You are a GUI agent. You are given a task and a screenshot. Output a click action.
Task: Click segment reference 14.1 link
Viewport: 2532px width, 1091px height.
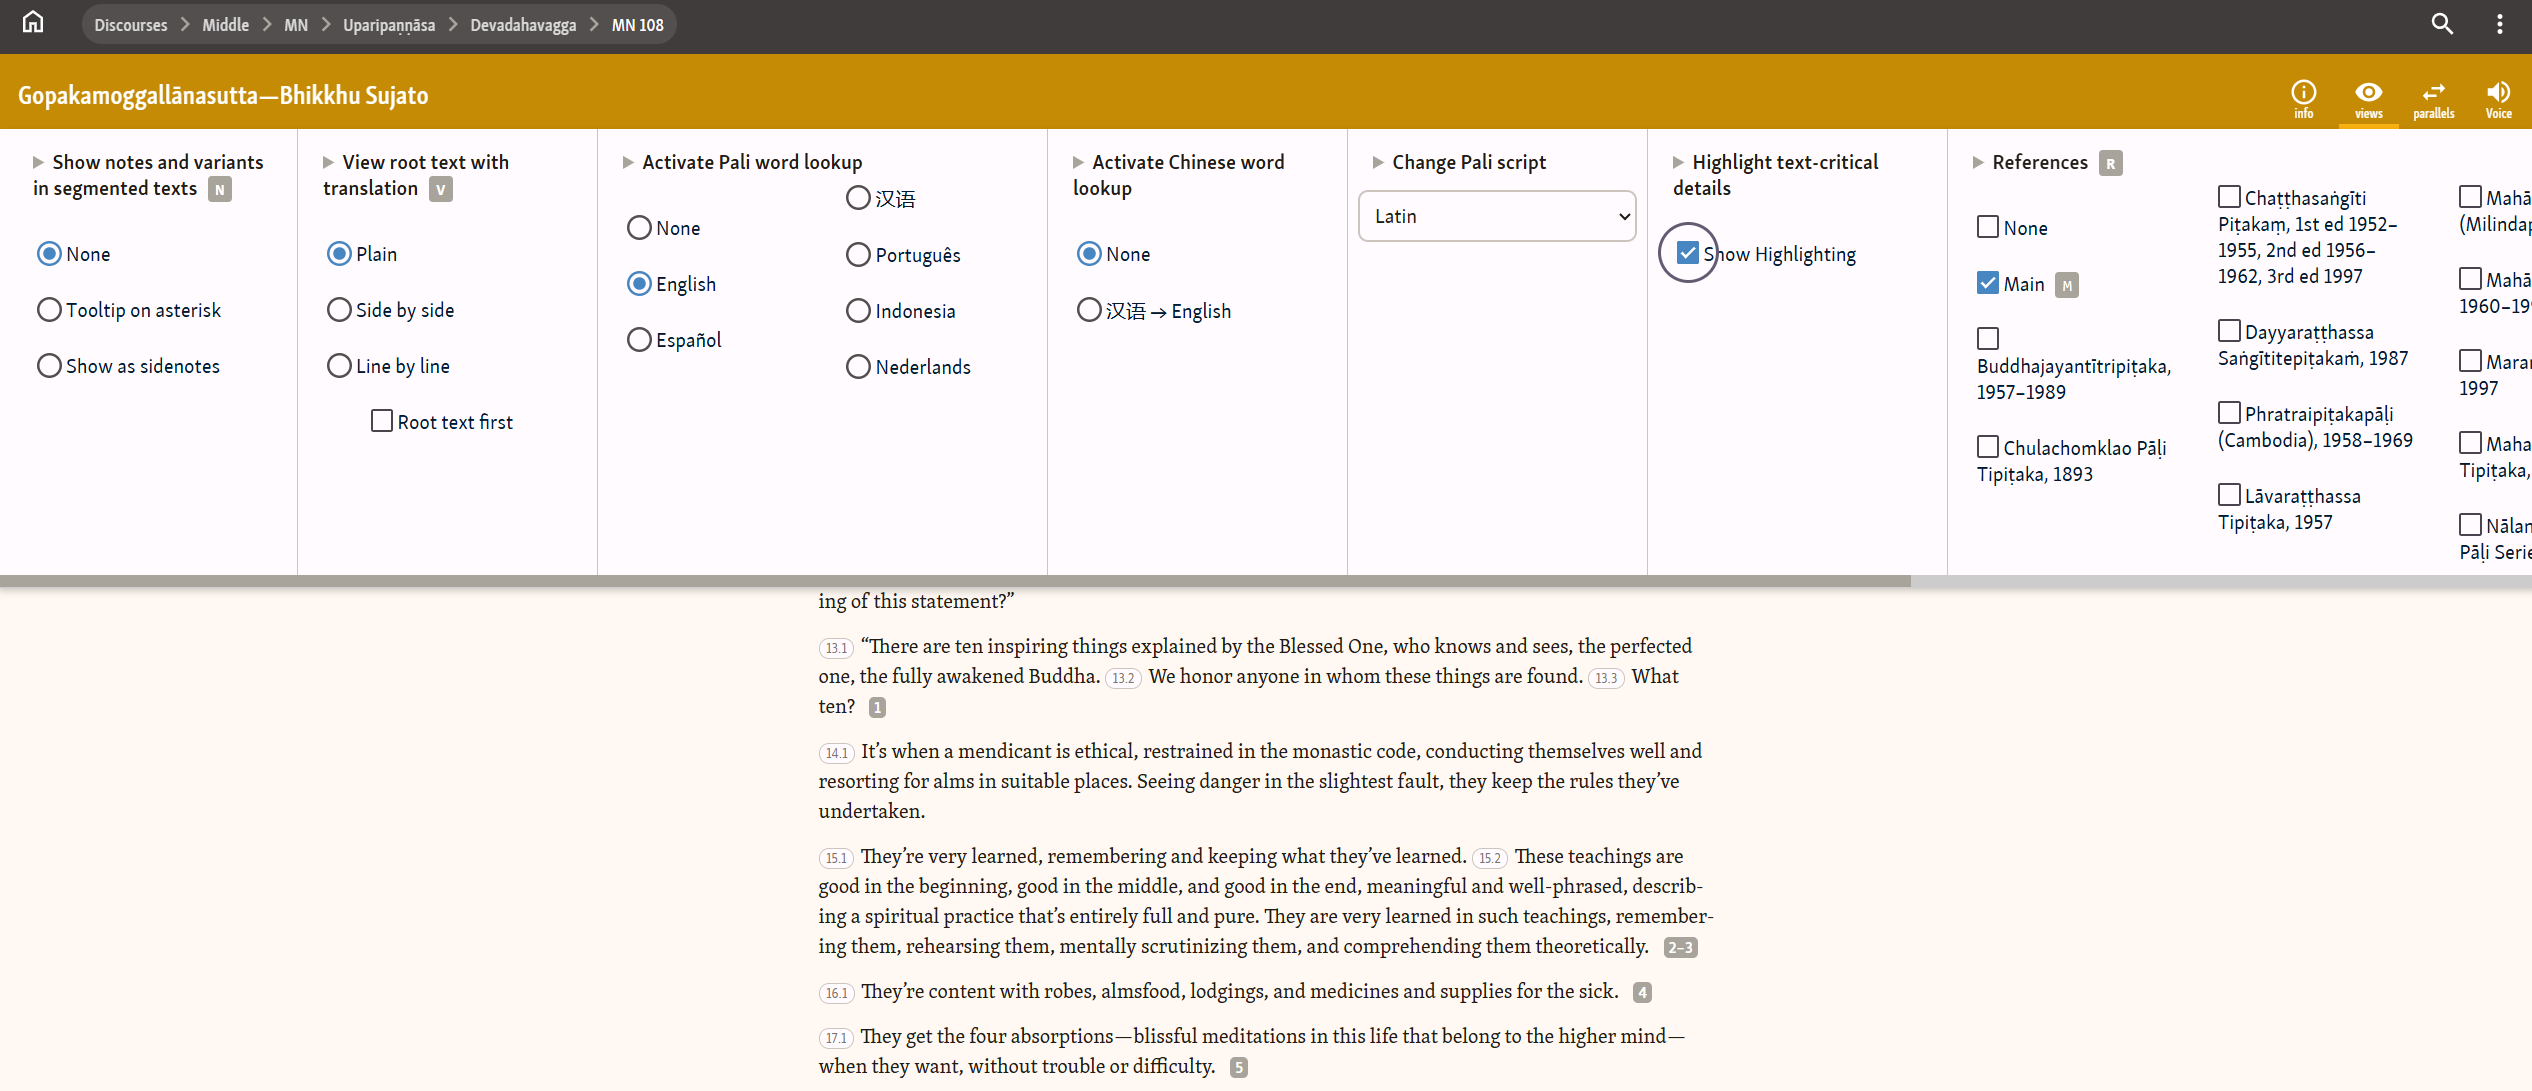(835, 753)
